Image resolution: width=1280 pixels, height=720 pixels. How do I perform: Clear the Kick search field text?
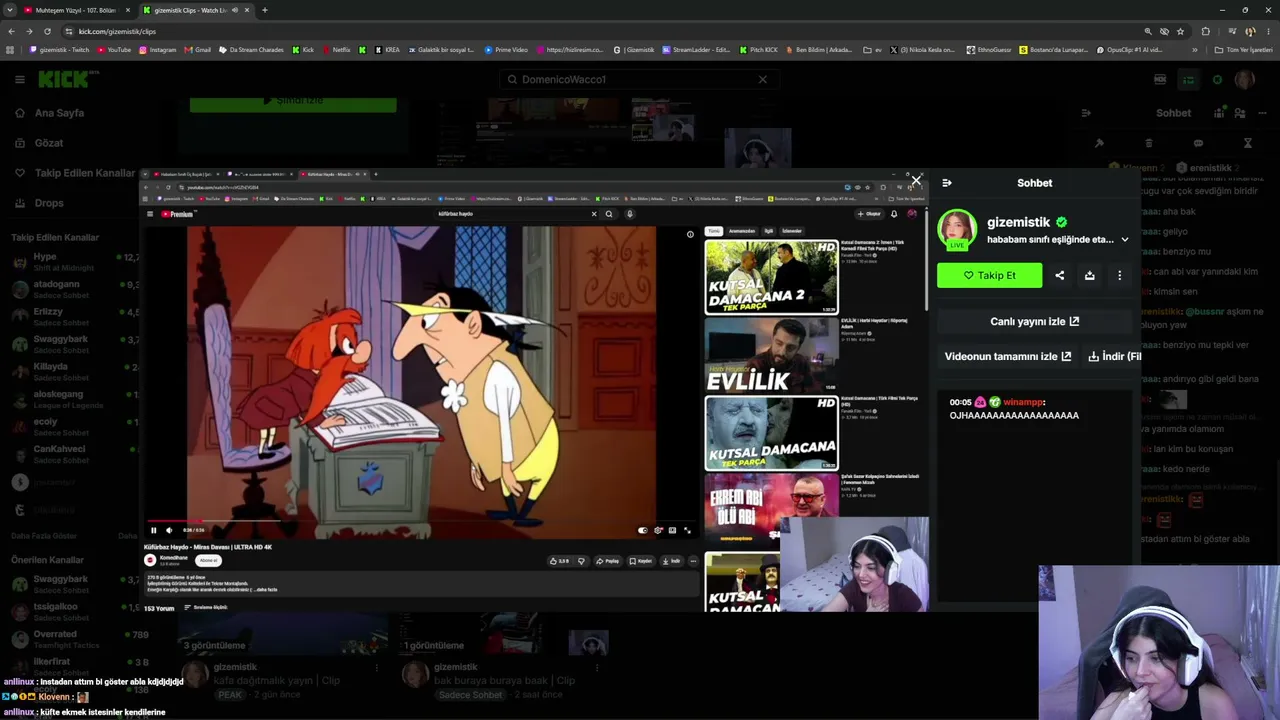click(762, 79)
